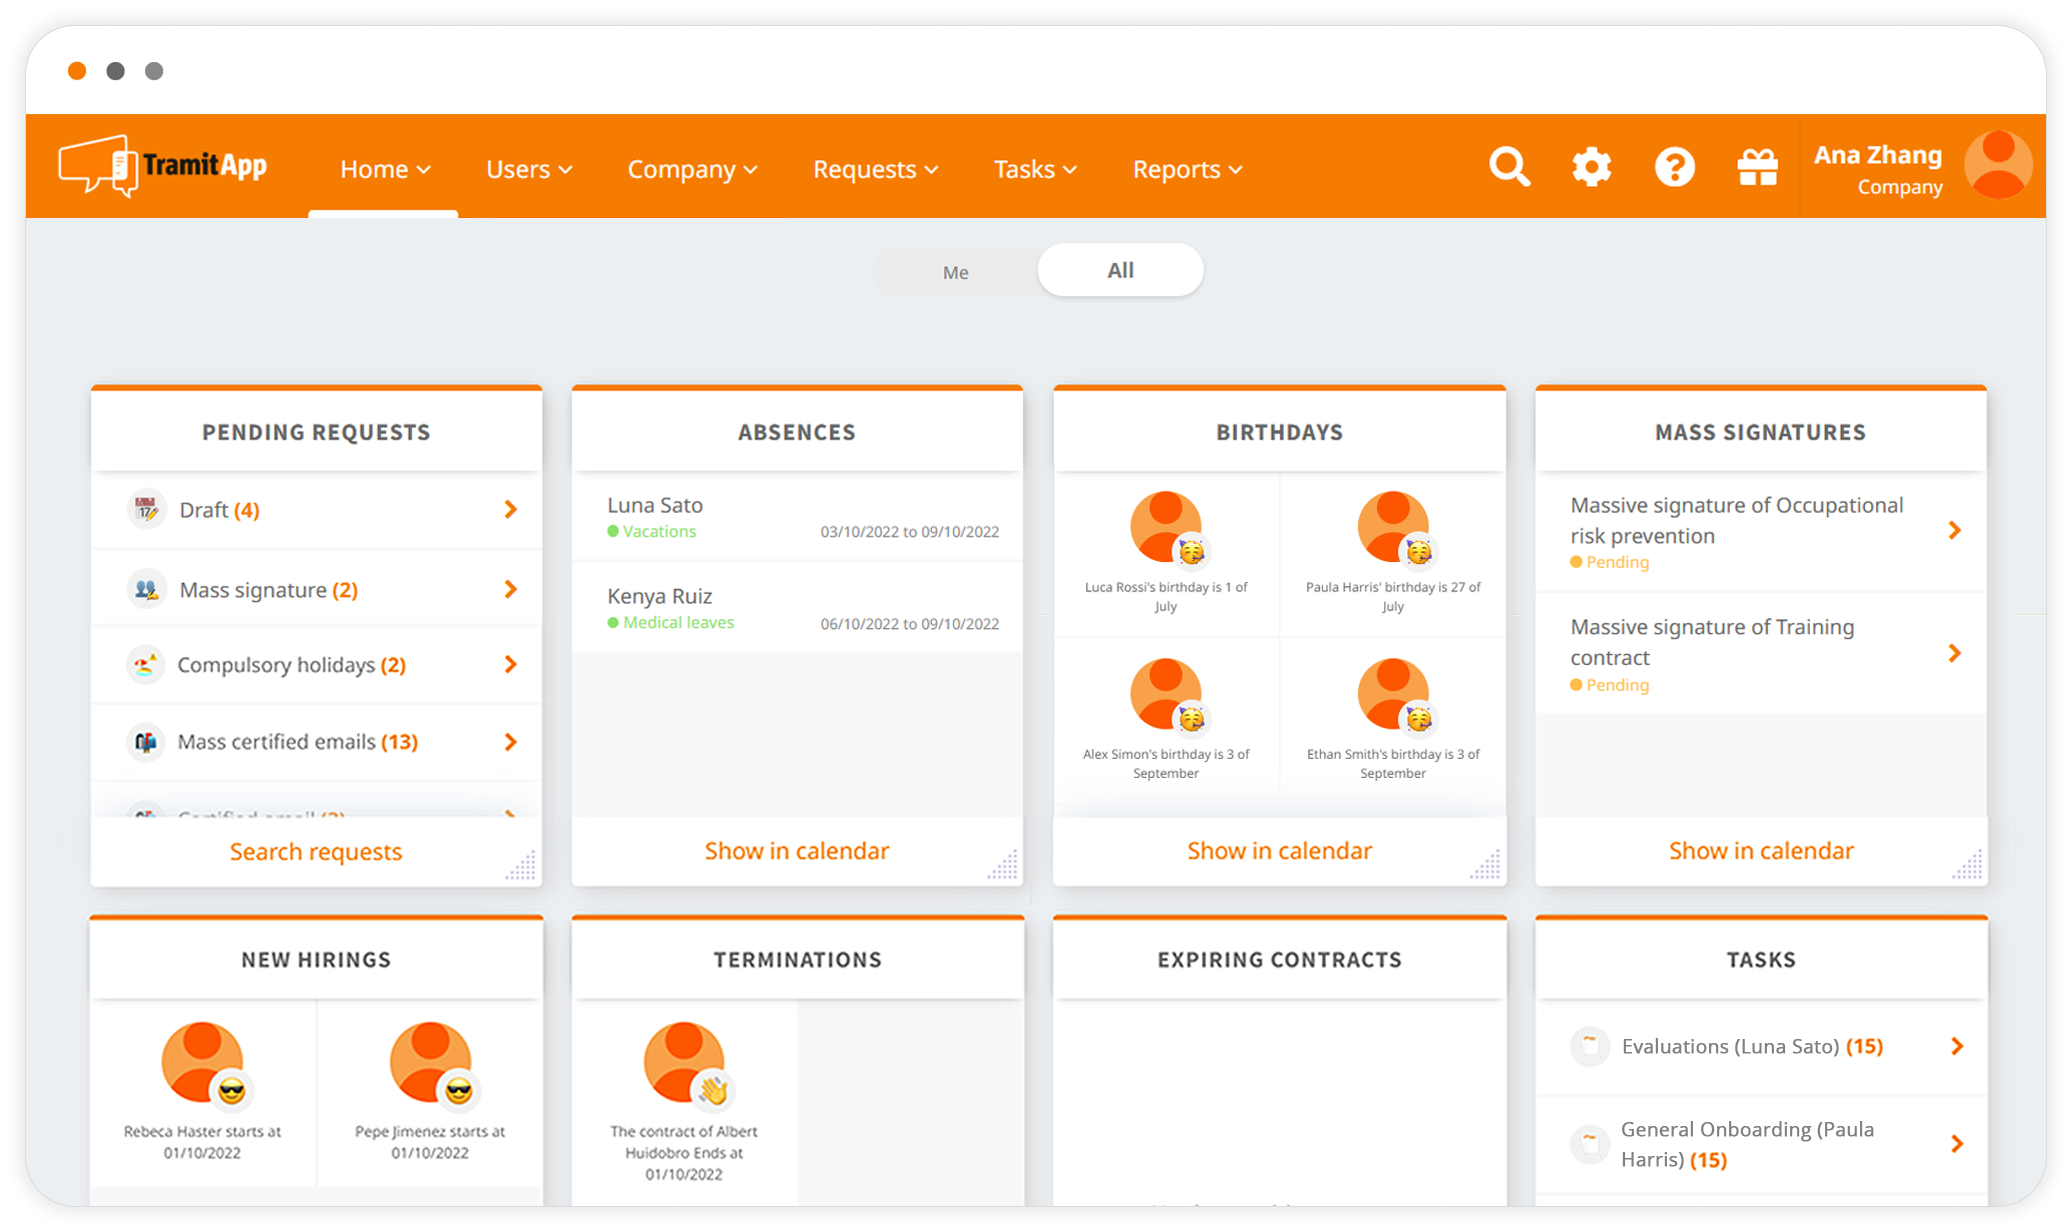Click Ana Zhang's profile avatar
The image size is (2072, 1232).
1997,166
